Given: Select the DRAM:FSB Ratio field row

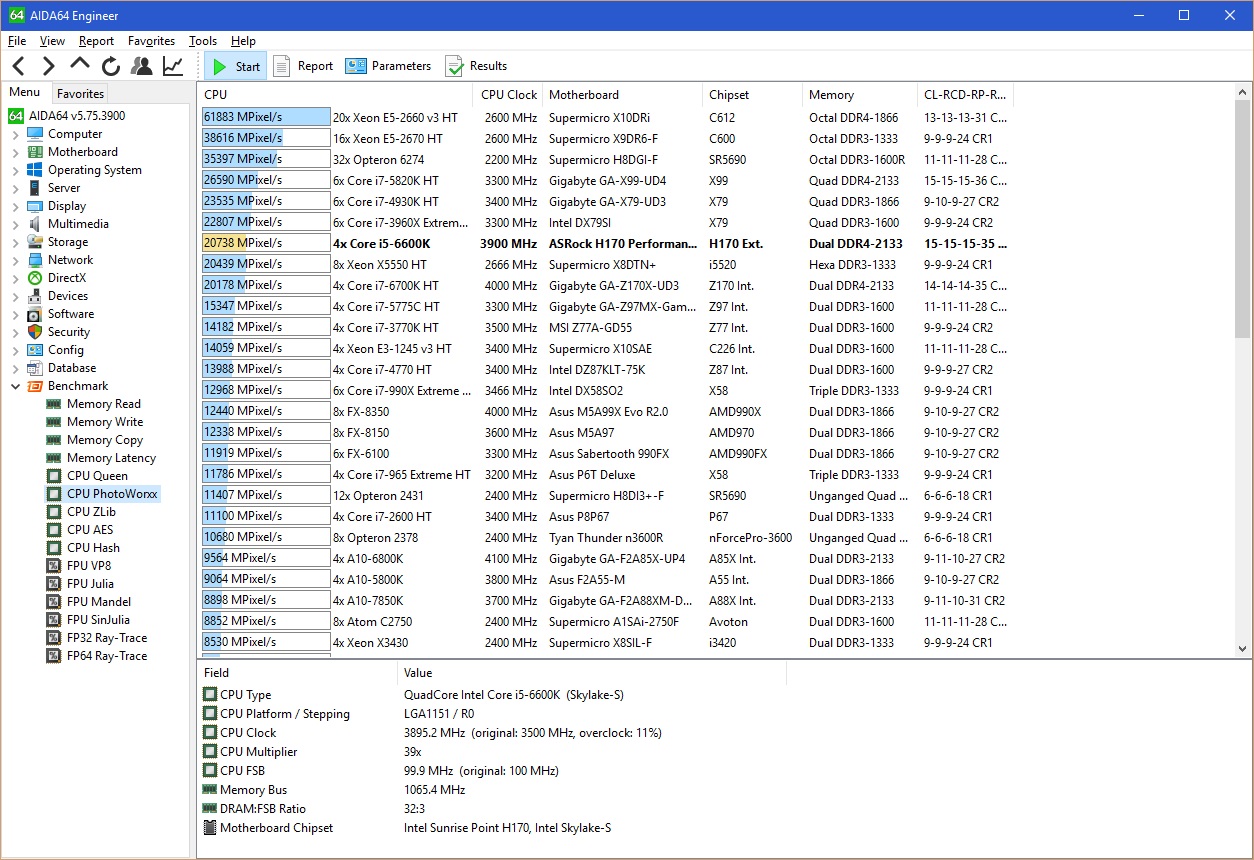Looking at the screenshot, I should [492, 809].
